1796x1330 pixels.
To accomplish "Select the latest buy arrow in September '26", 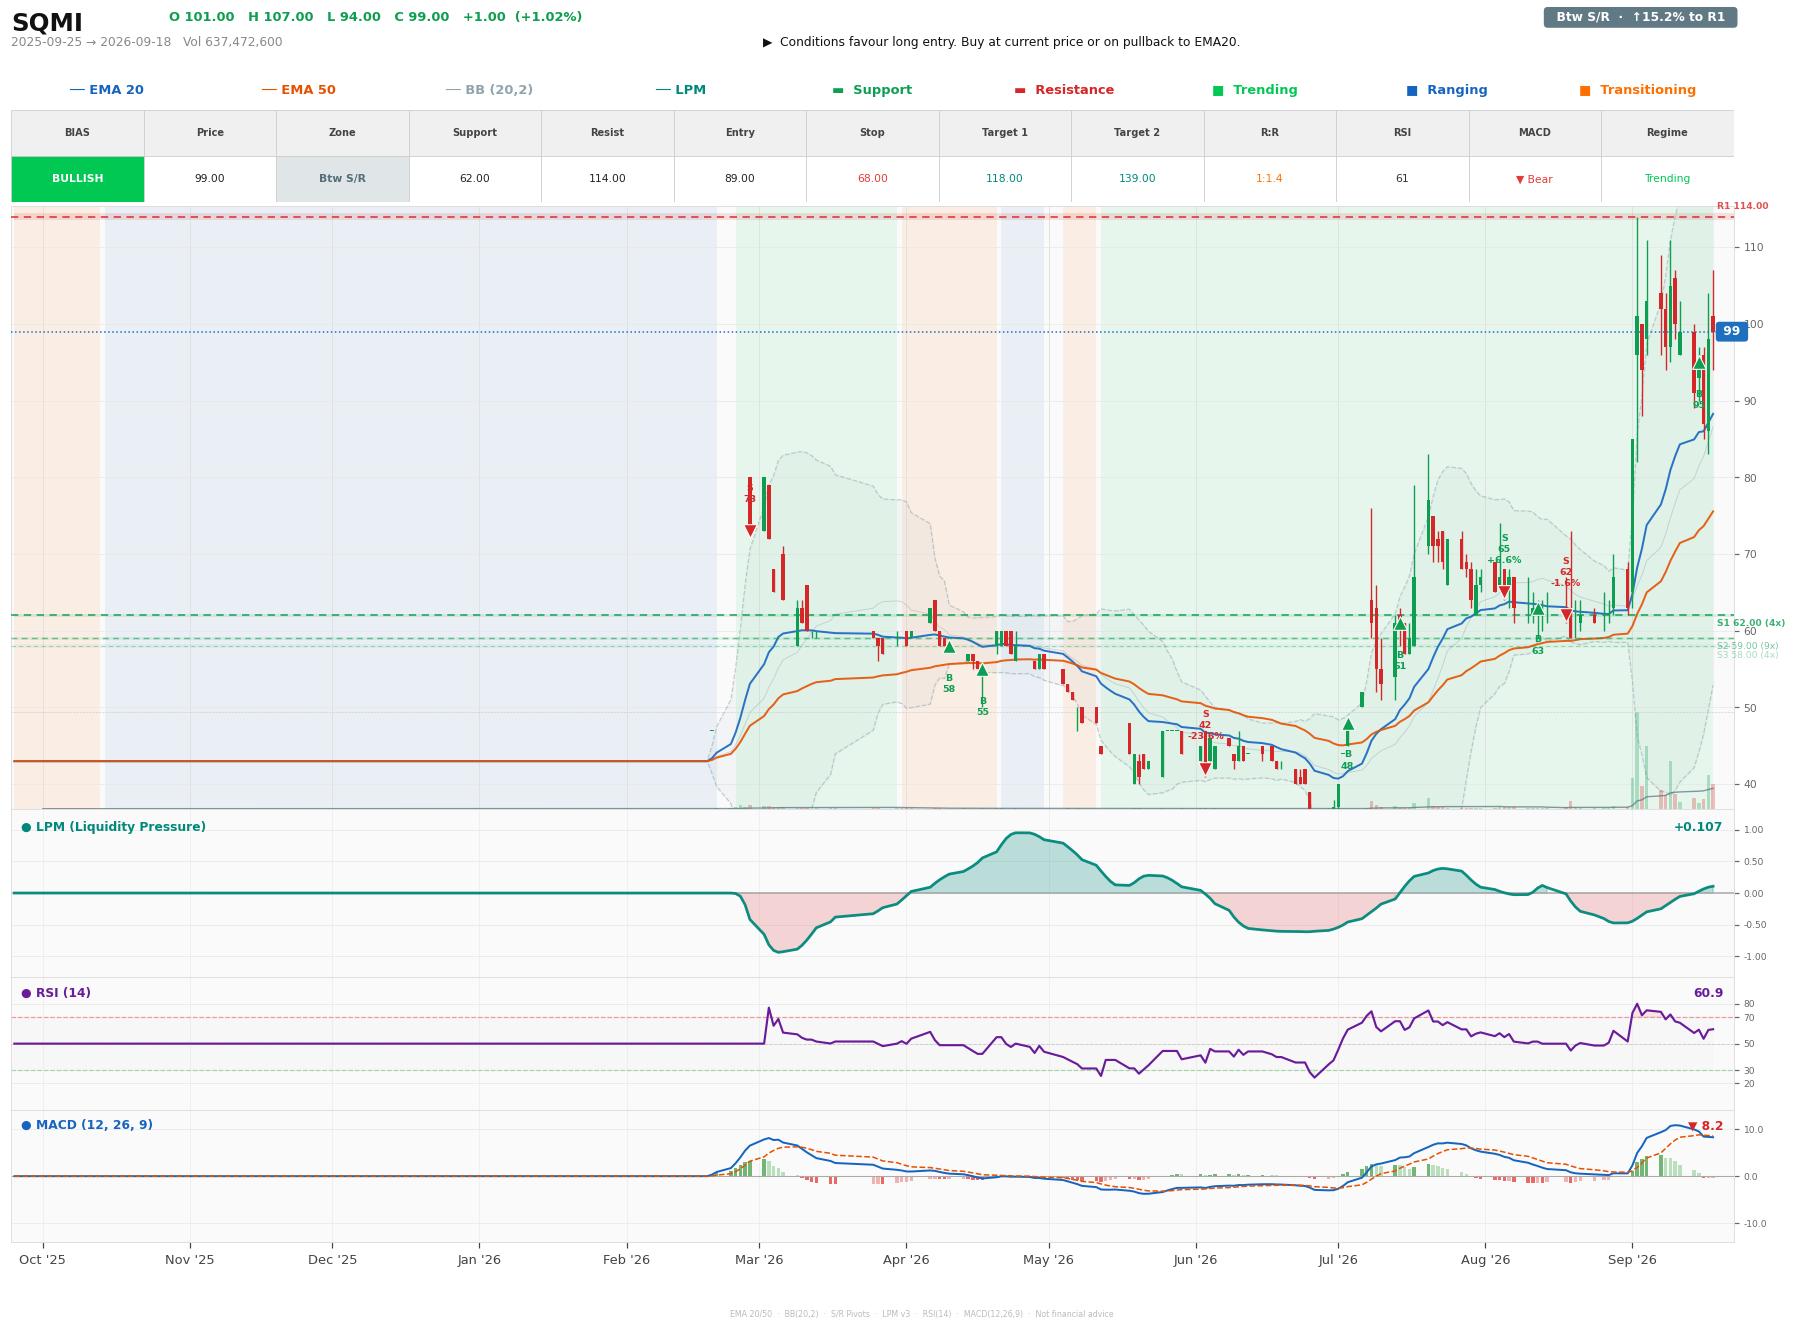I will pos(1699,364).
